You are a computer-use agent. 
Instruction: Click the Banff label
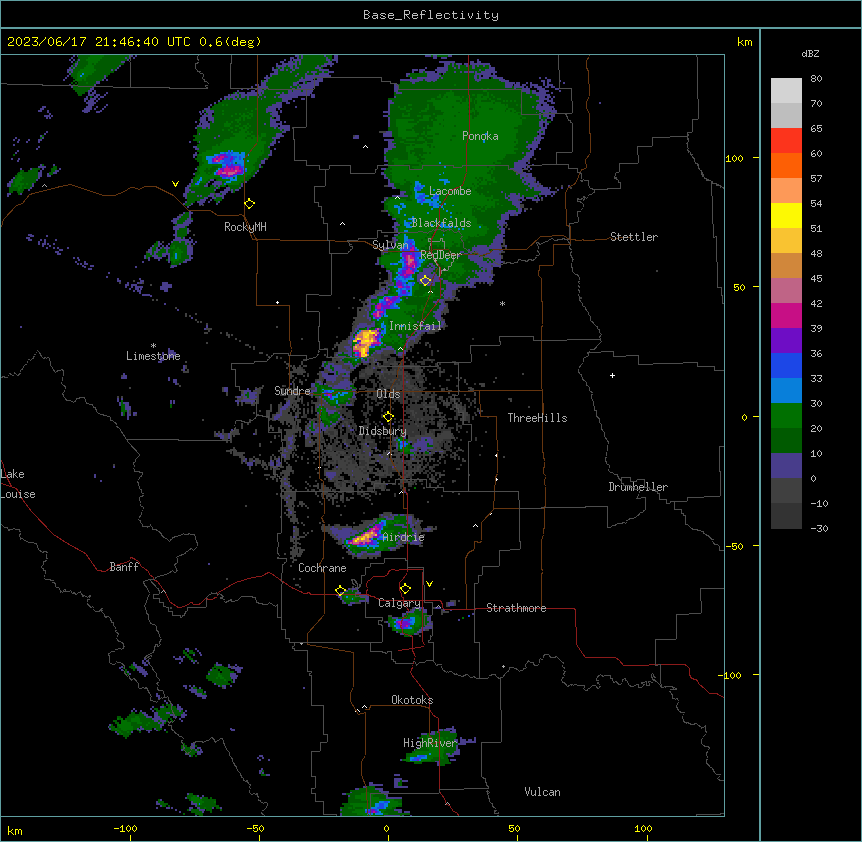click(124, 567)
